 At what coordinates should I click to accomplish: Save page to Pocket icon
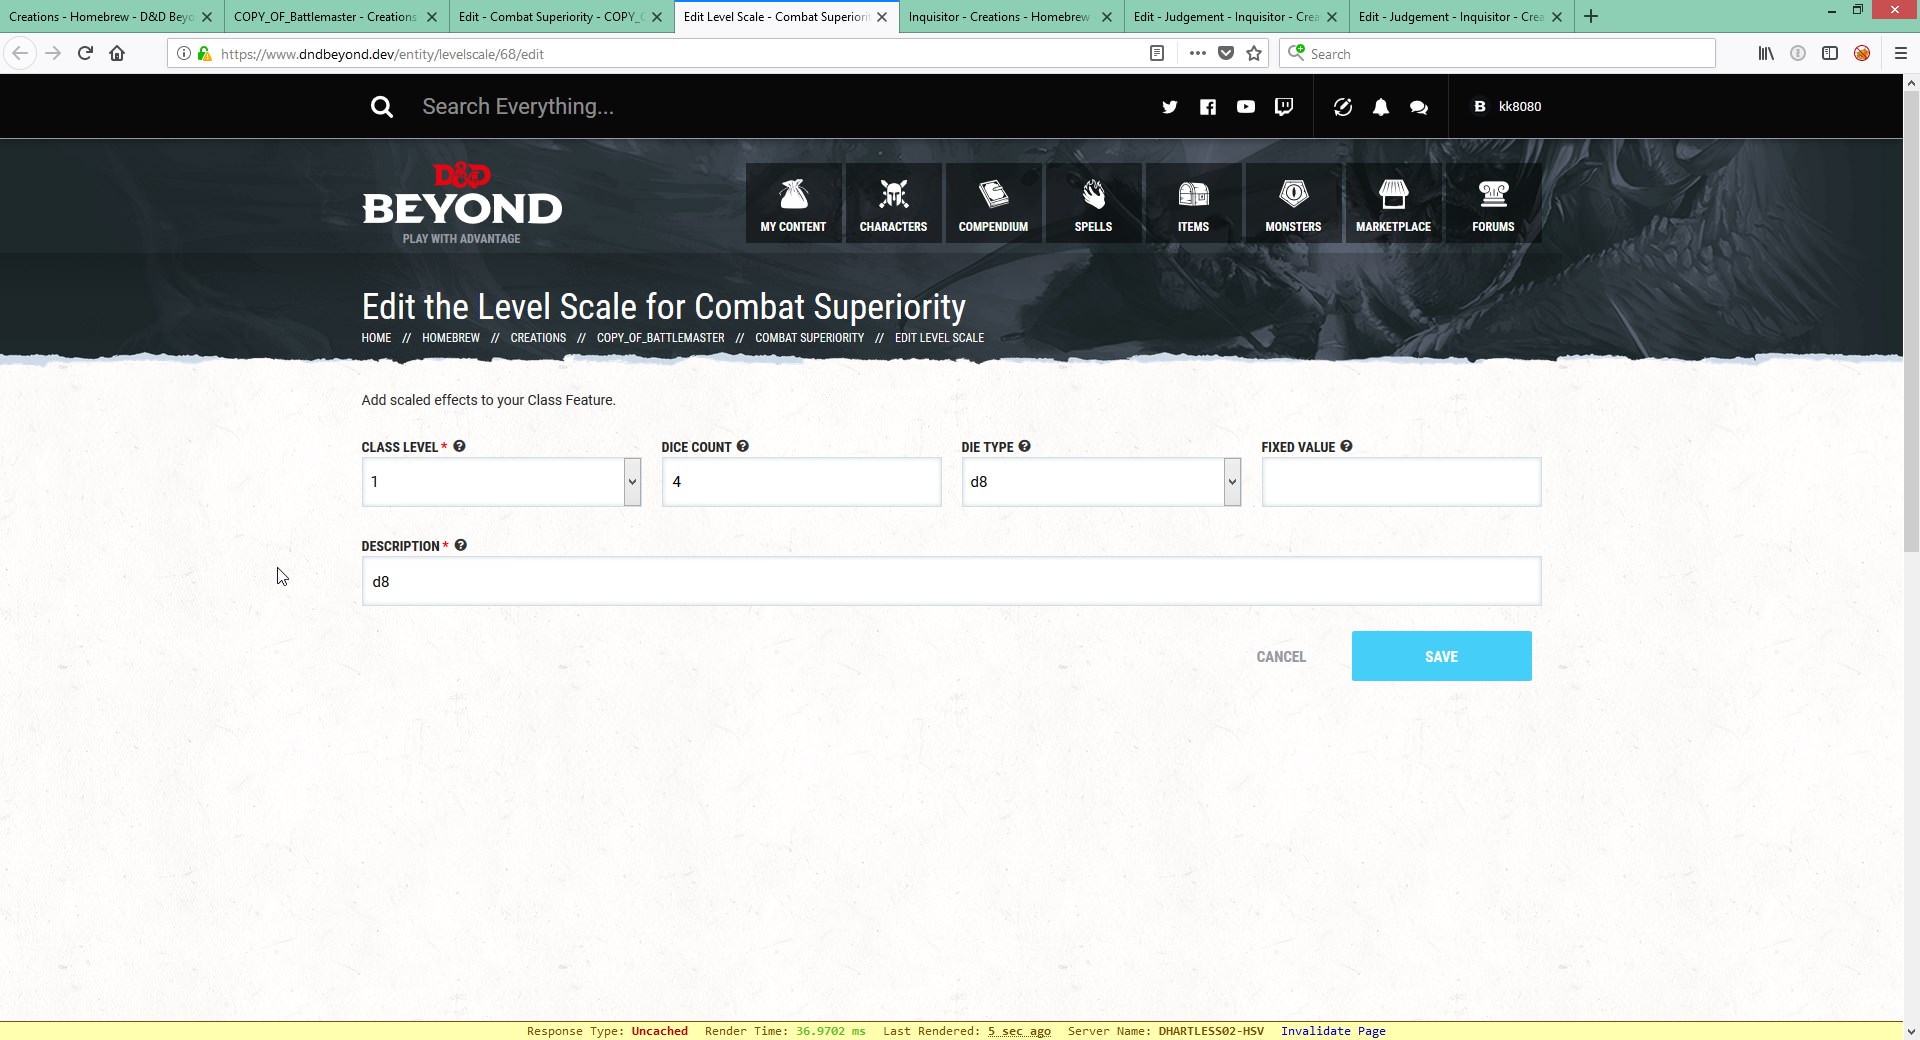click(1226, 54)
